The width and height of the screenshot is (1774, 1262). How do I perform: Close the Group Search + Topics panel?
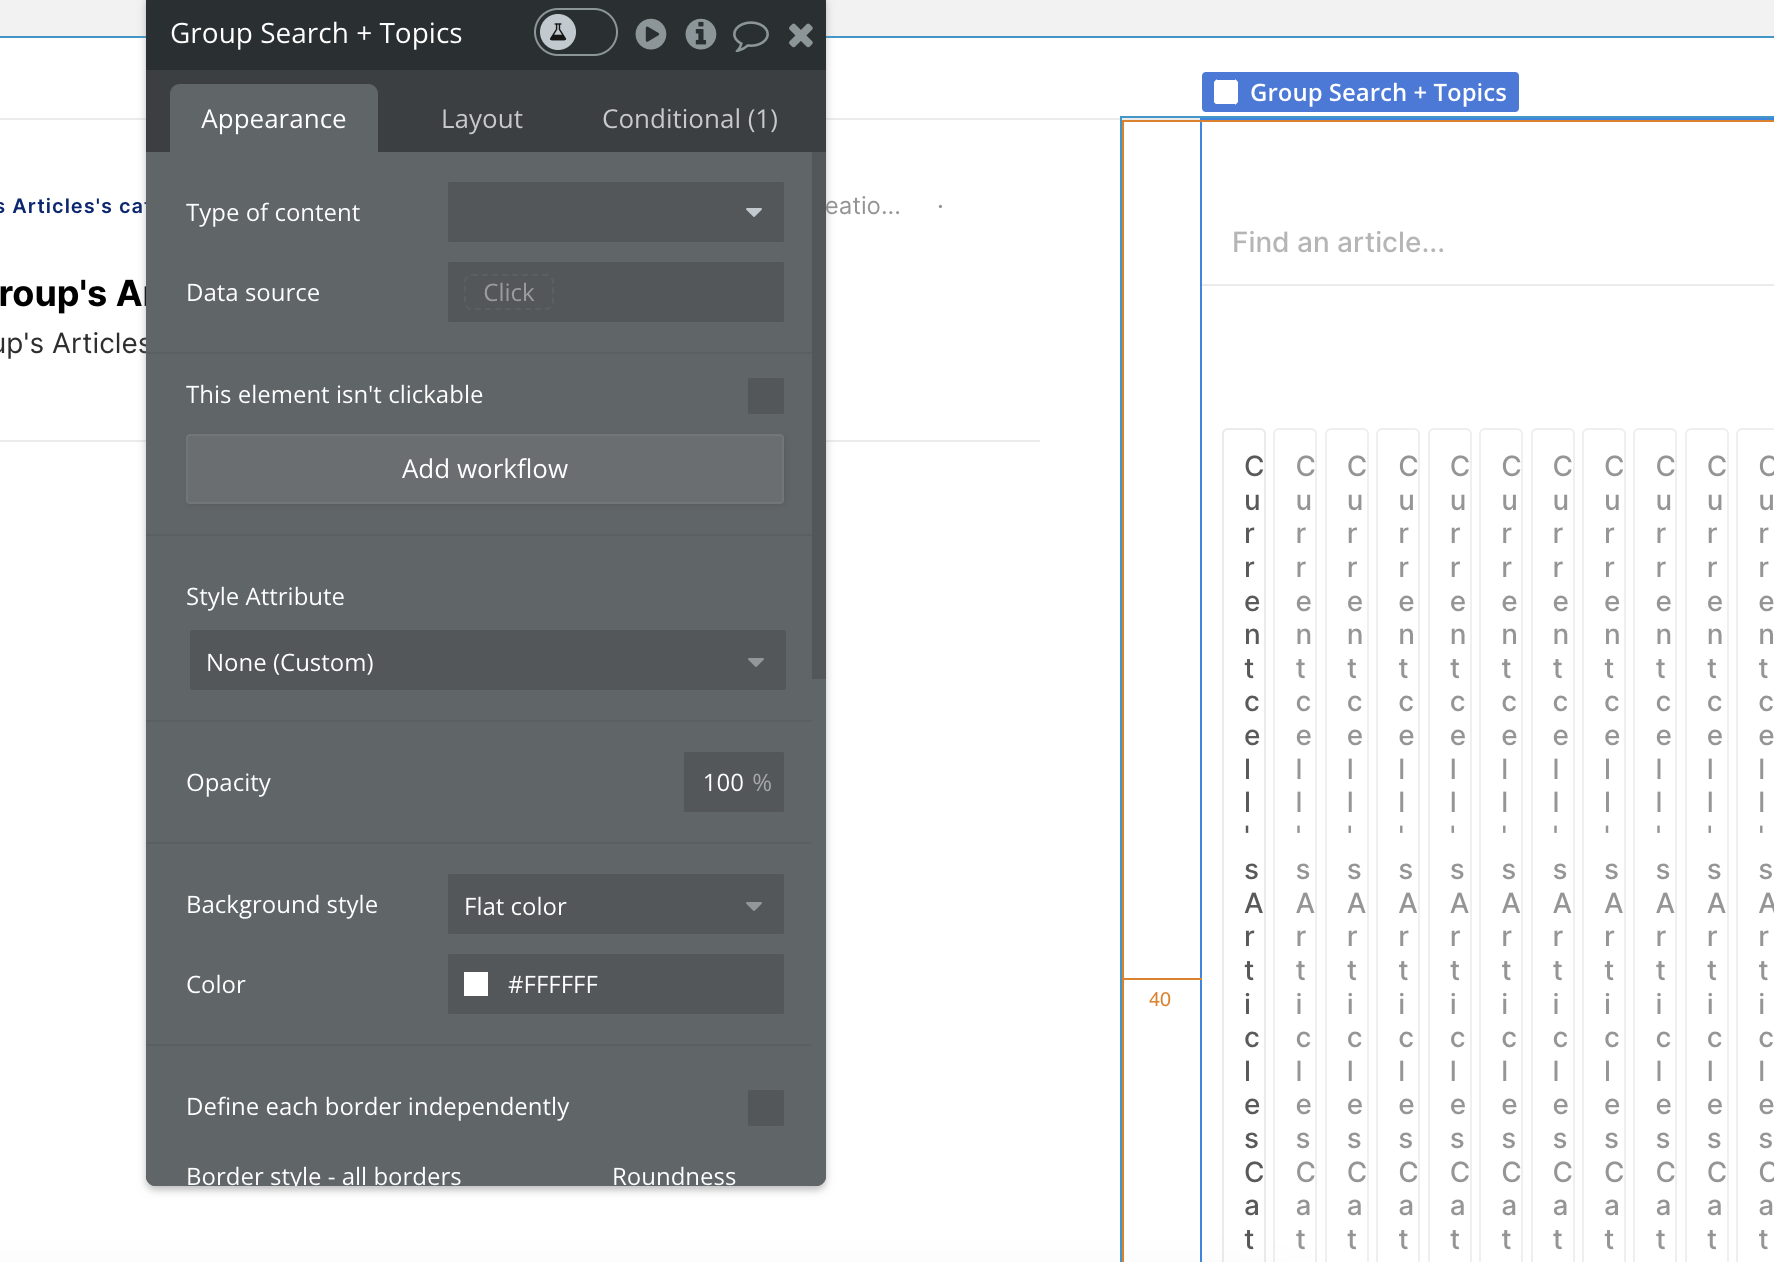pyautogui.click(x=801, y=36)
